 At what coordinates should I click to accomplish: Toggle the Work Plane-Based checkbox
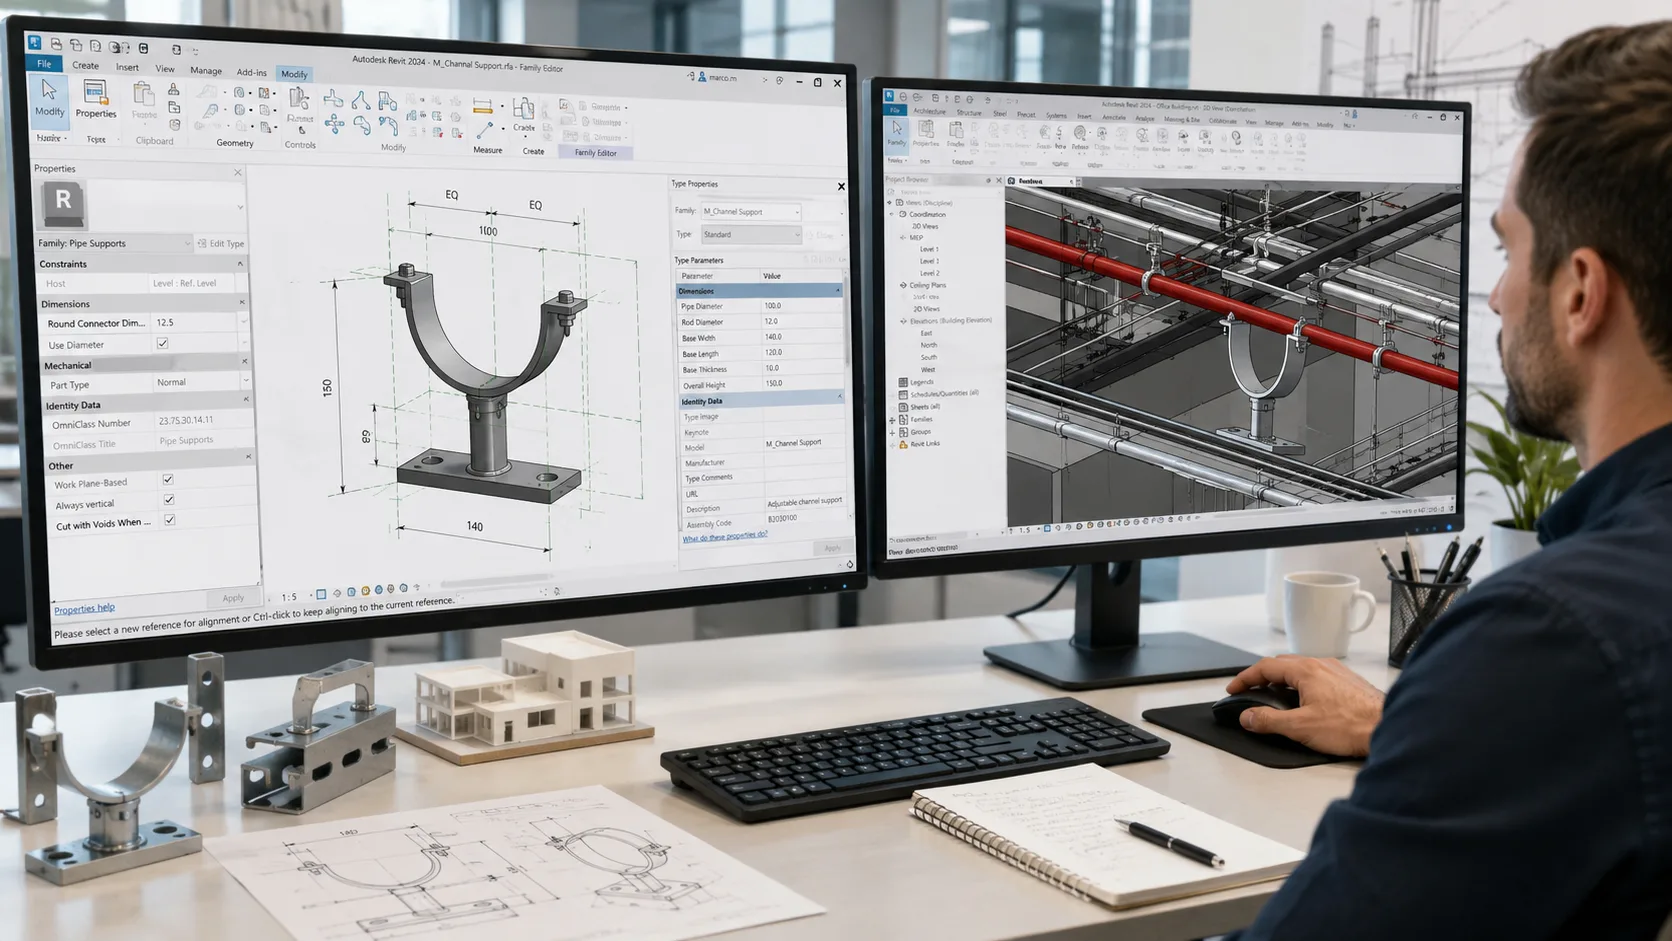click(168, 480)
